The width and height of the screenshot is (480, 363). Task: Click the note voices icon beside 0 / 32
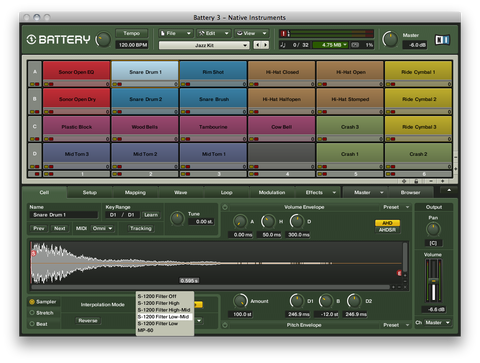(283, 45)
